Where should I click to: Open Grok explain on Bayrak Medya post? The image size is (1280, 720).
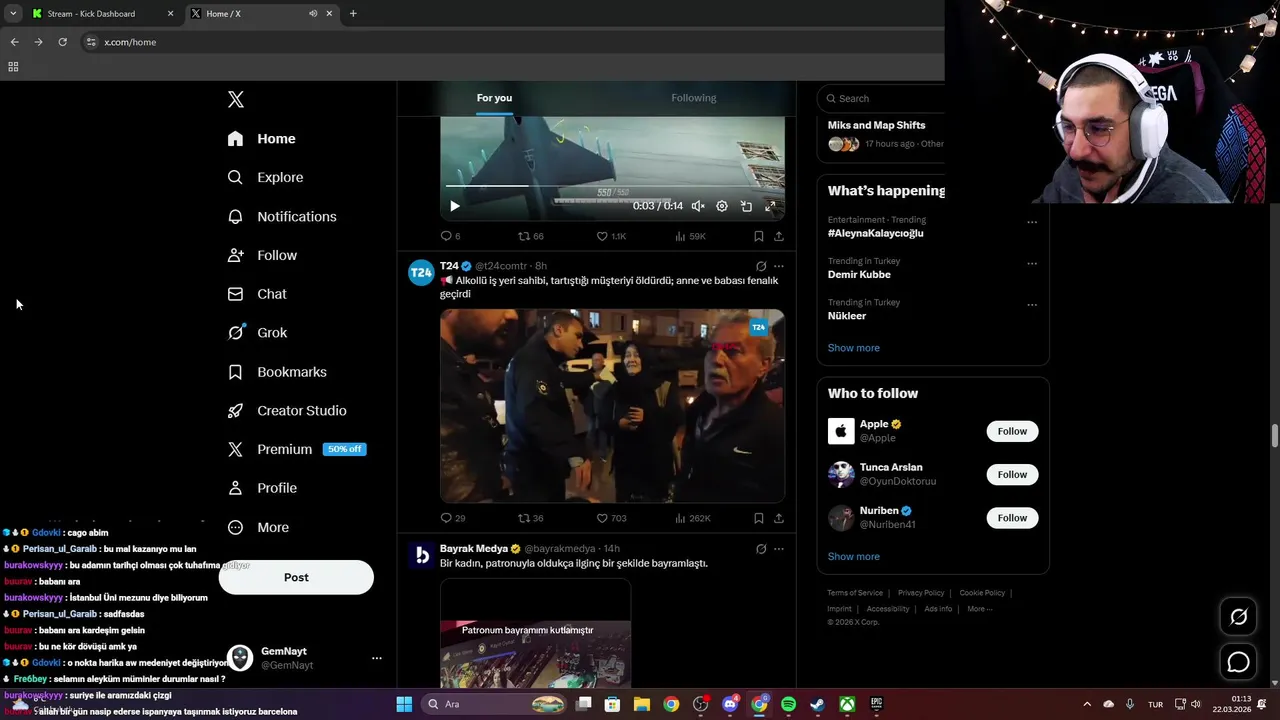point(761,548)
